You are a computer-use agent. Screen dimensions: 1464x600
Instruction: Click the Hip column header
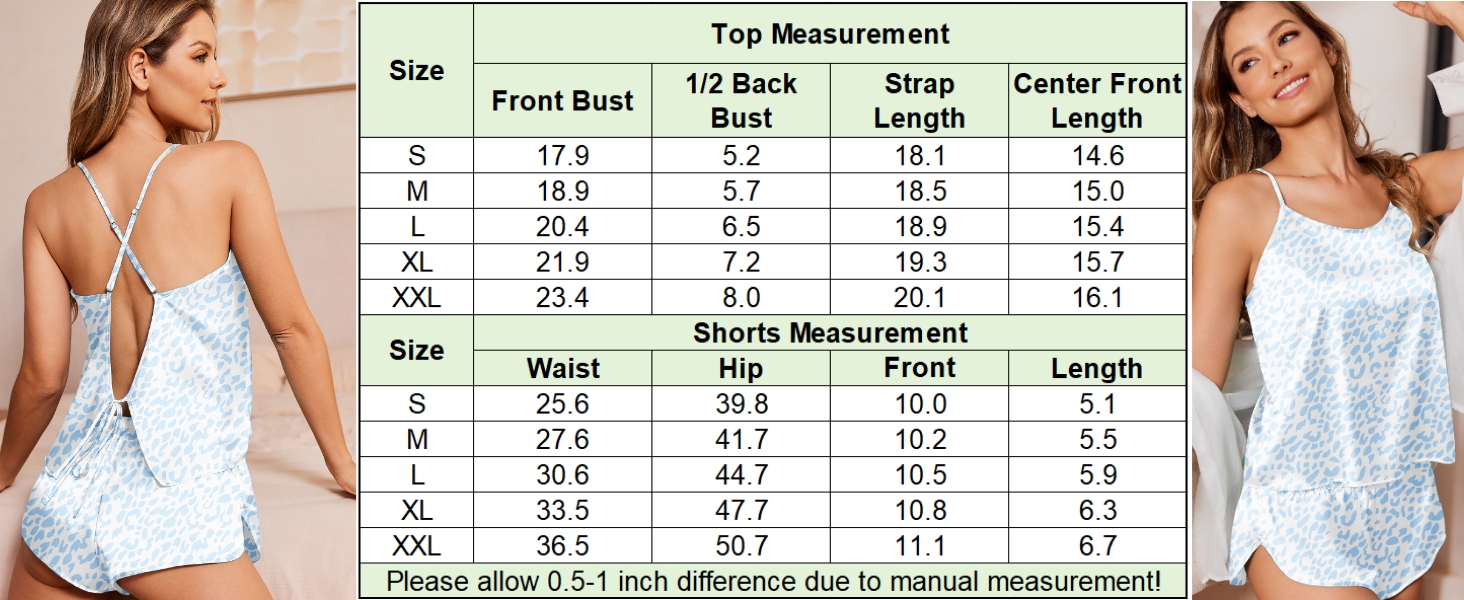(x=741, y=368)
